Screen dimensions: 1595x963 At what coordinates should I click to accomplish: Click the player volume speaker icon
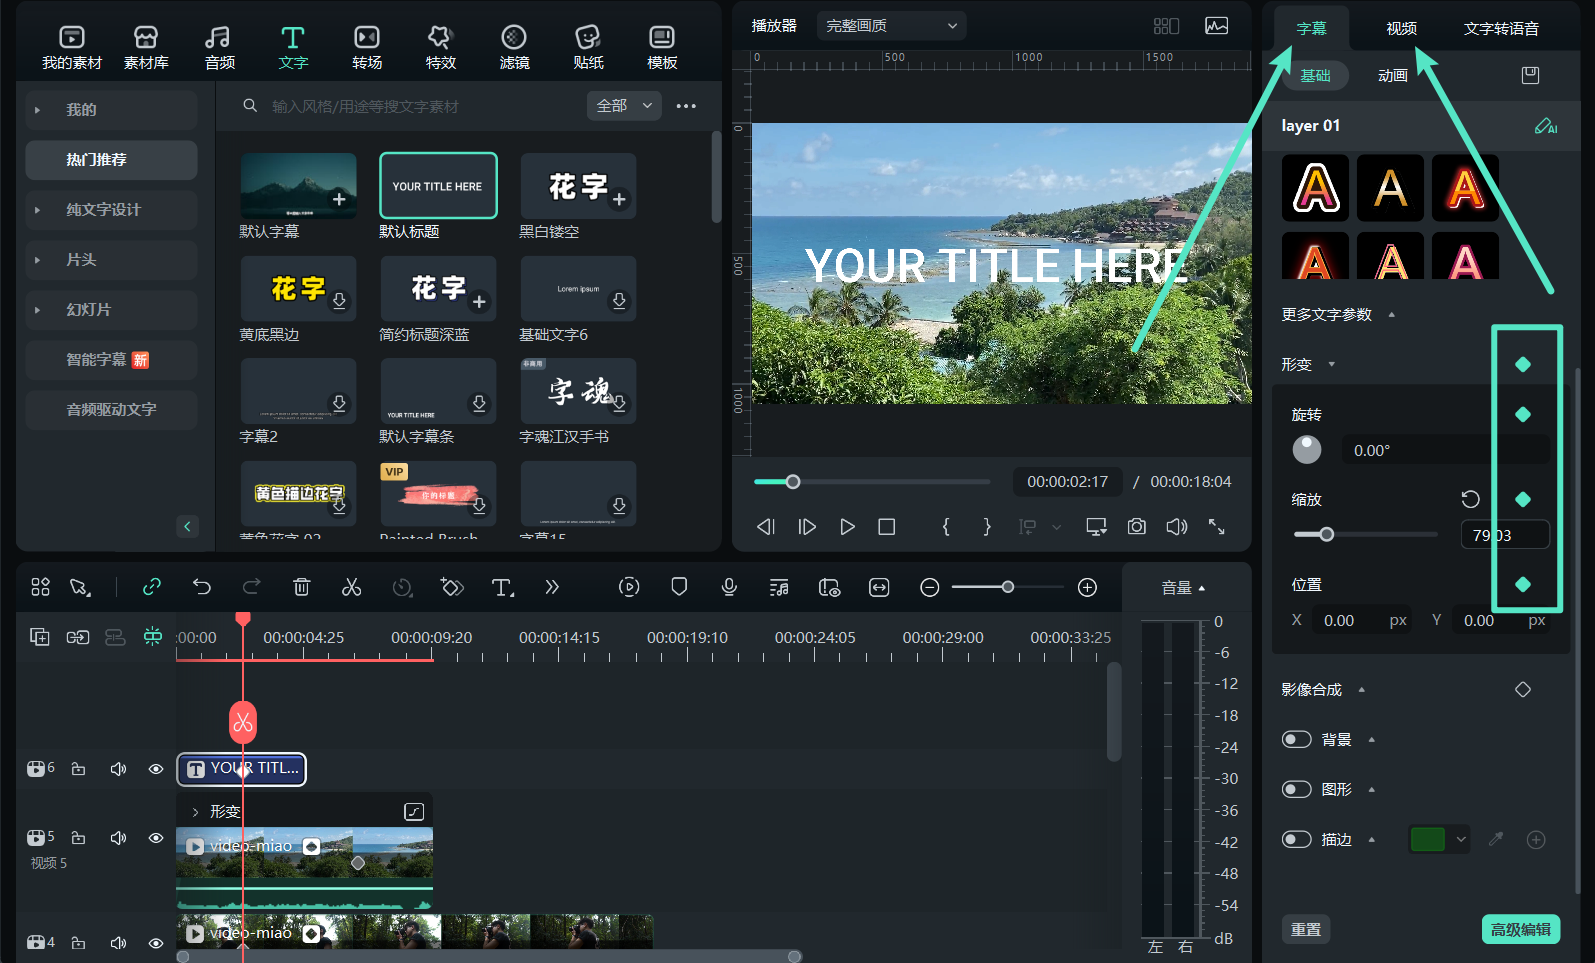click(1177, 527)
